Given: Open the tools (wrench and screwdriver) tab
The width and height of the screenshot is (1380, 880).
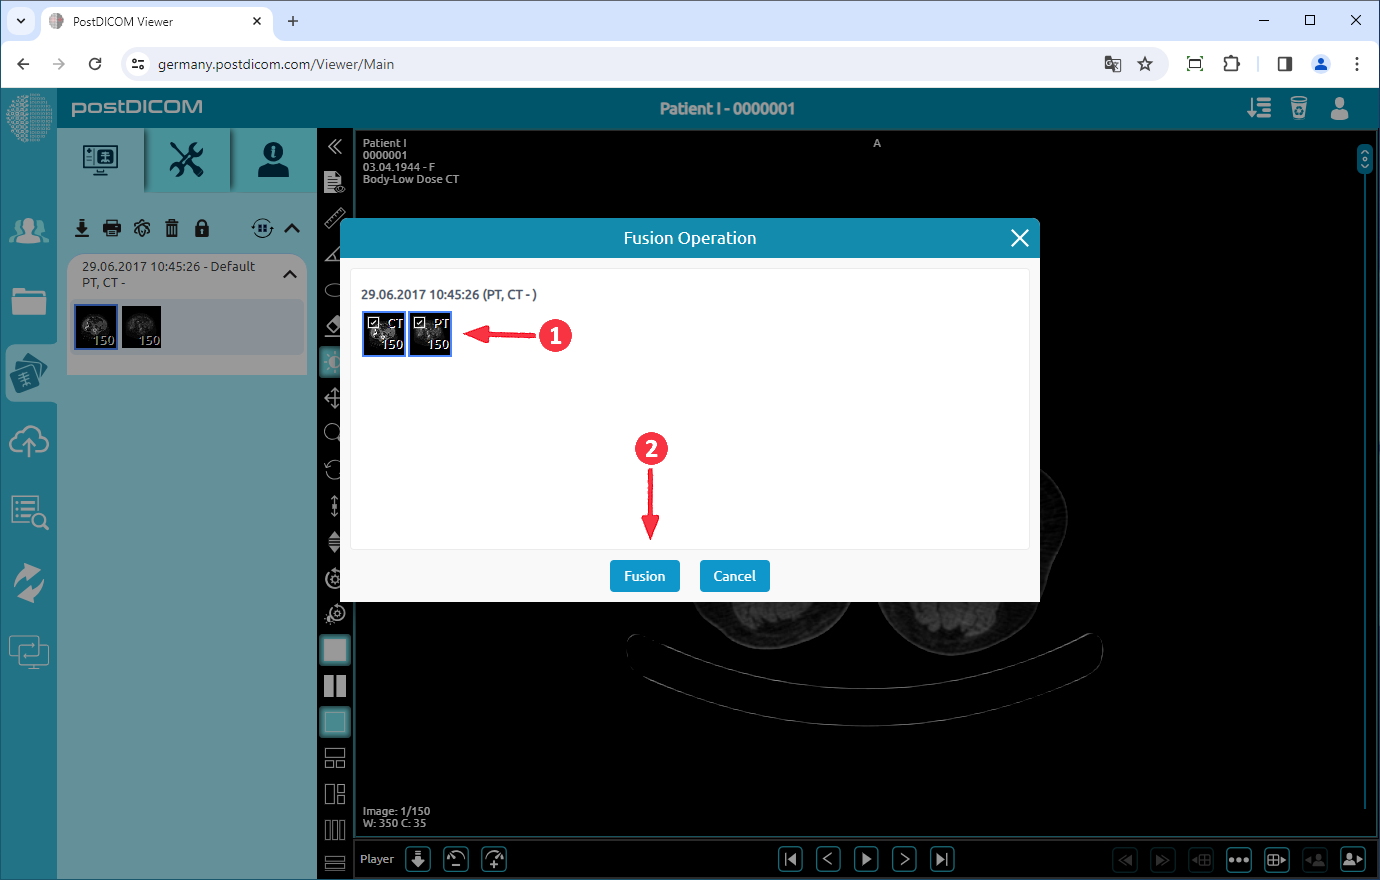Looking at the screenshot, I should pyautogui.click(x=187, y=159).
